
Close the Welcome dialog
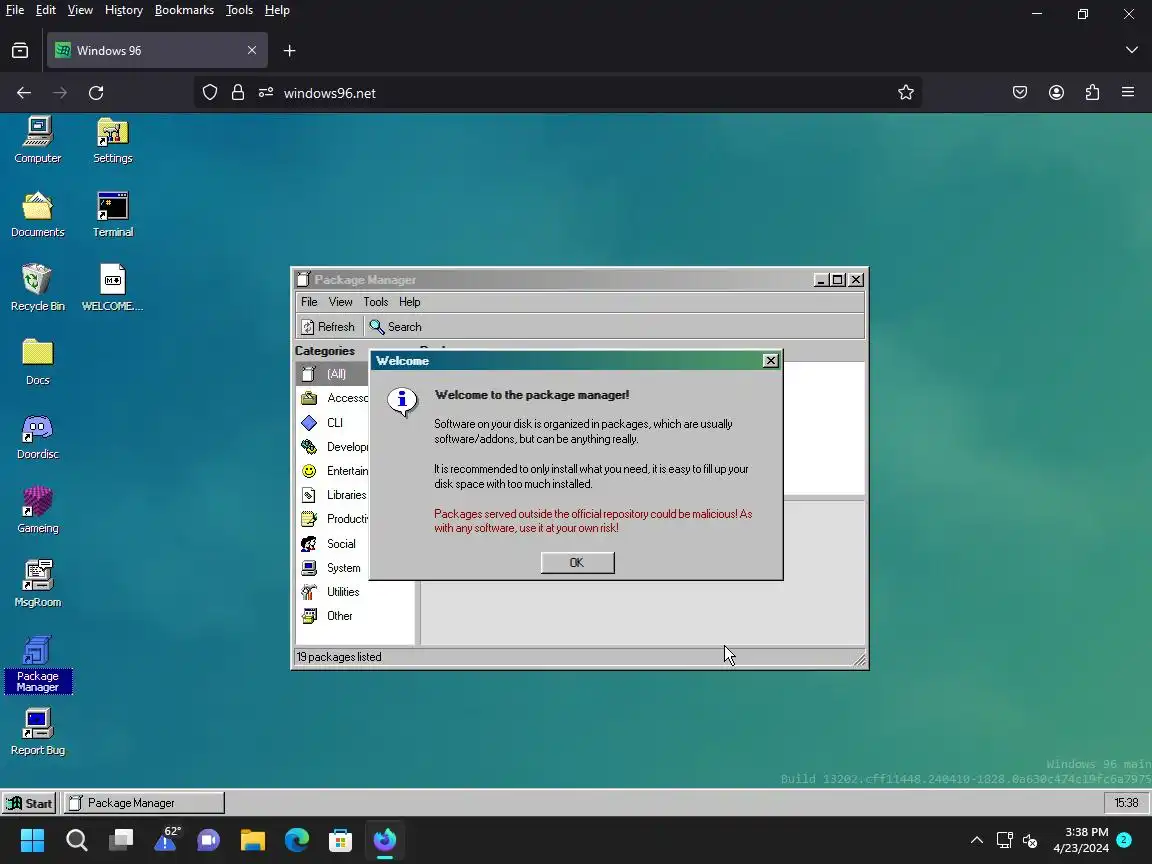pyautogui.click(x=770, y=361)
